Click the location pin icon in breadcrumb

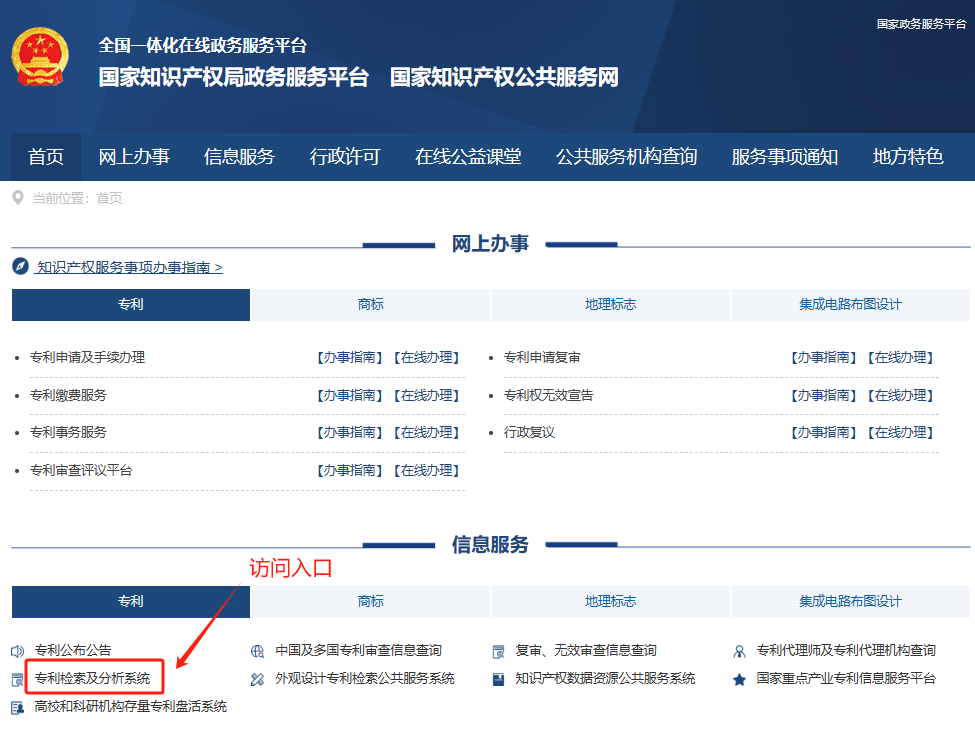click(18, 198)
